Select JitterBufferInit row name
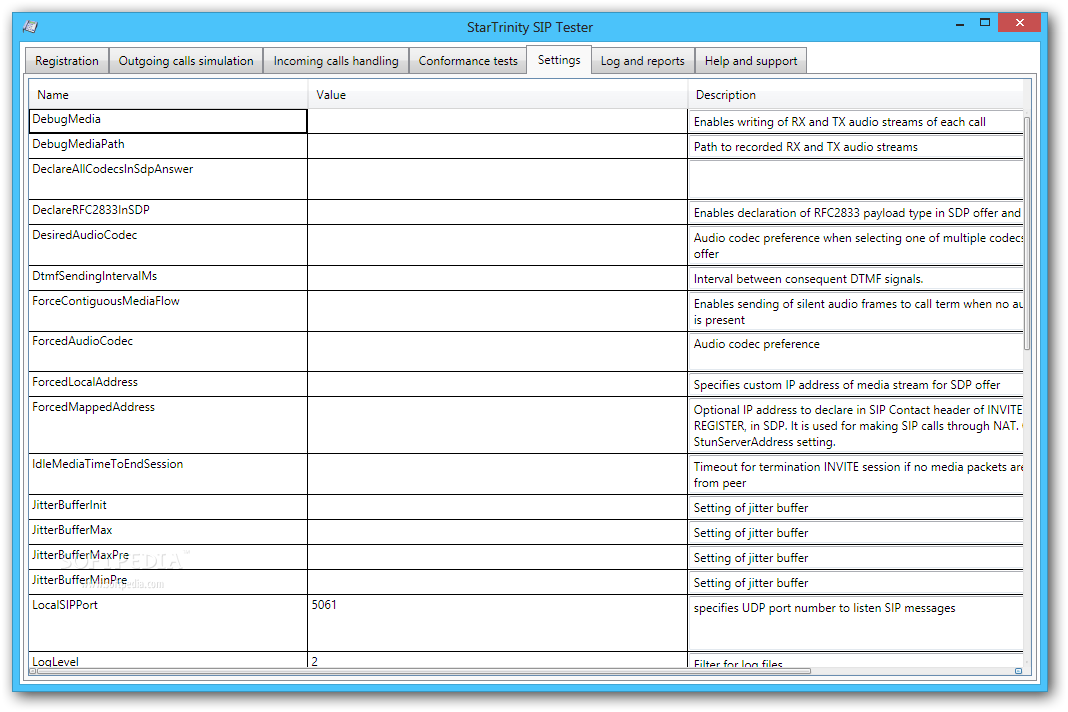Image resolution: width=1068 pixels, height=712 pixels. [168, 507]
